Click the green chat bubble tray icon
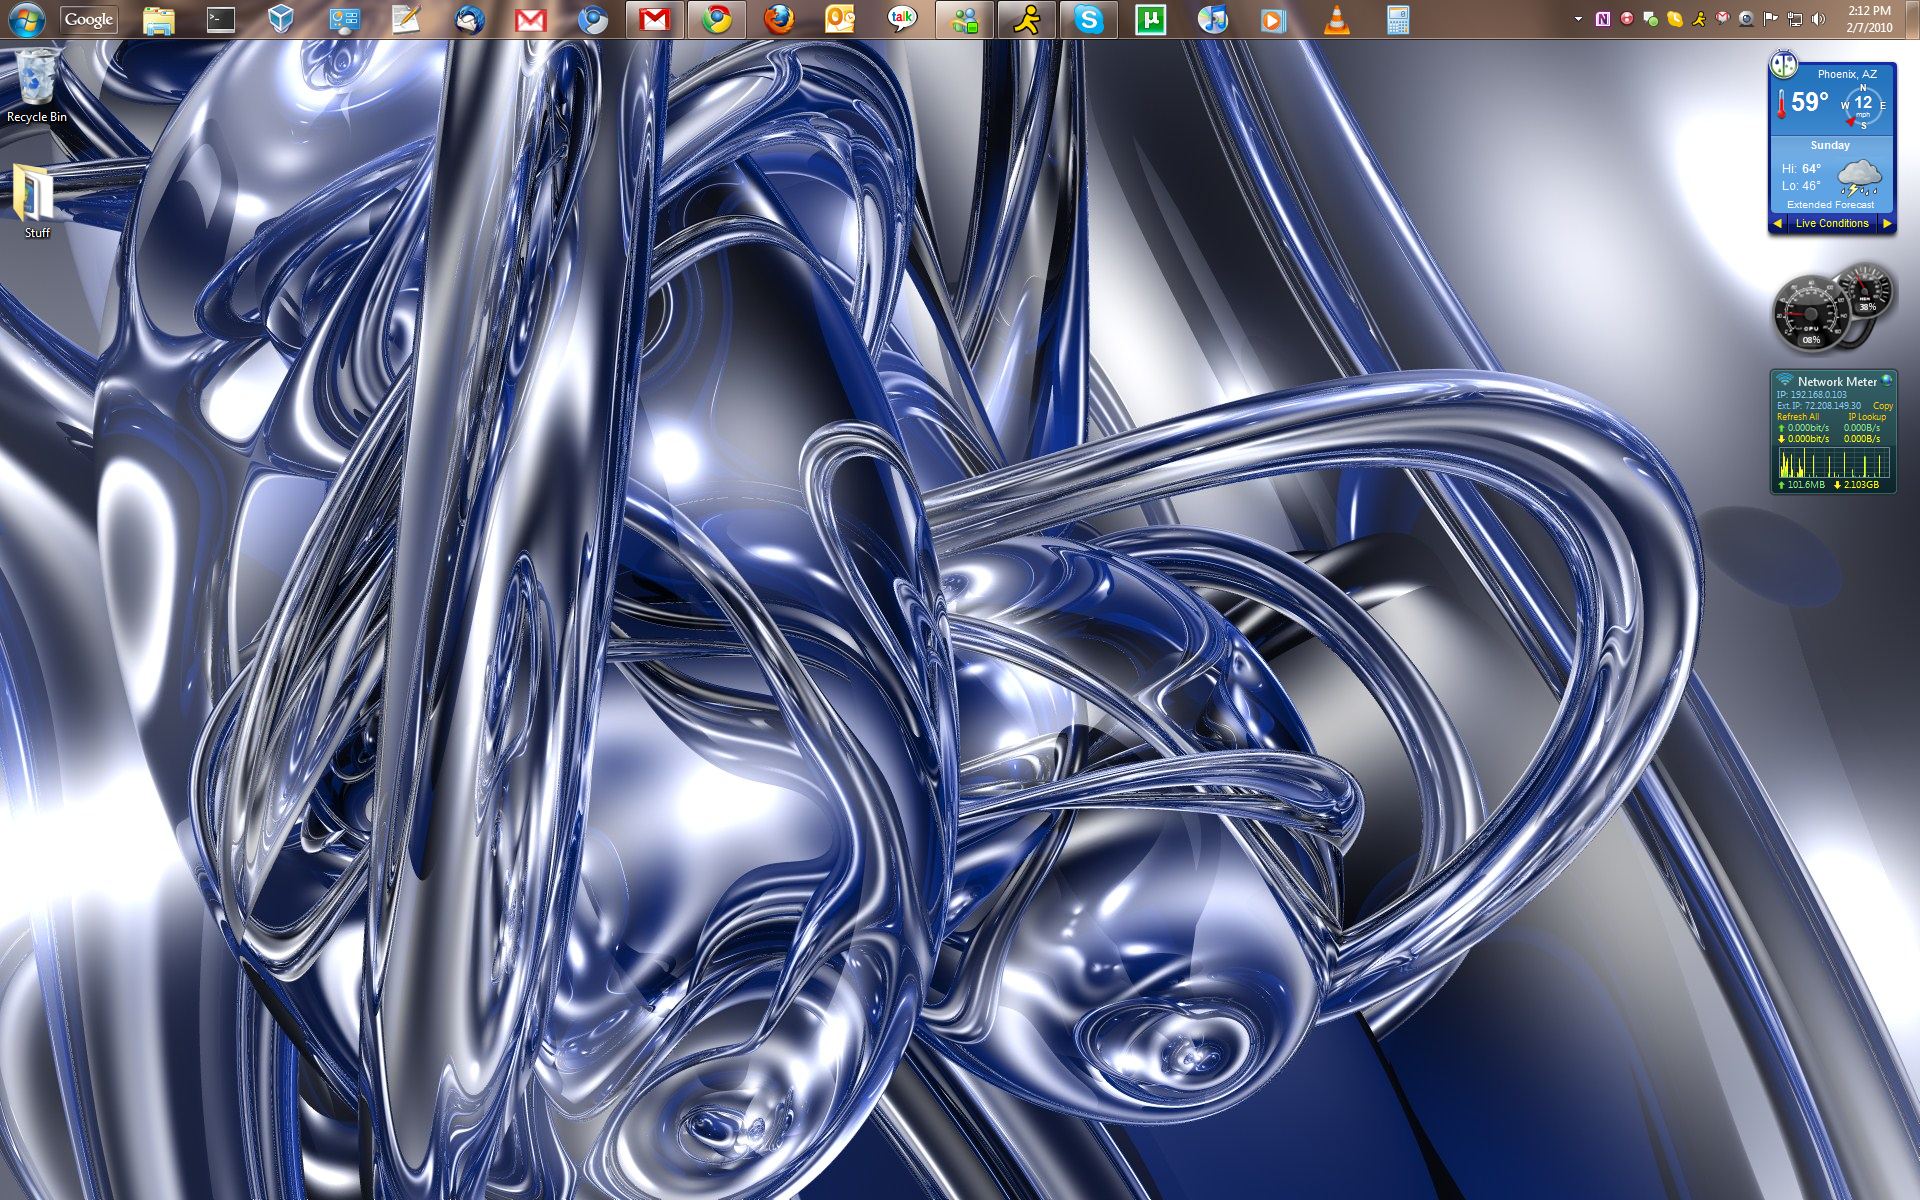 pyautogui.click(x=1651, y=19)
